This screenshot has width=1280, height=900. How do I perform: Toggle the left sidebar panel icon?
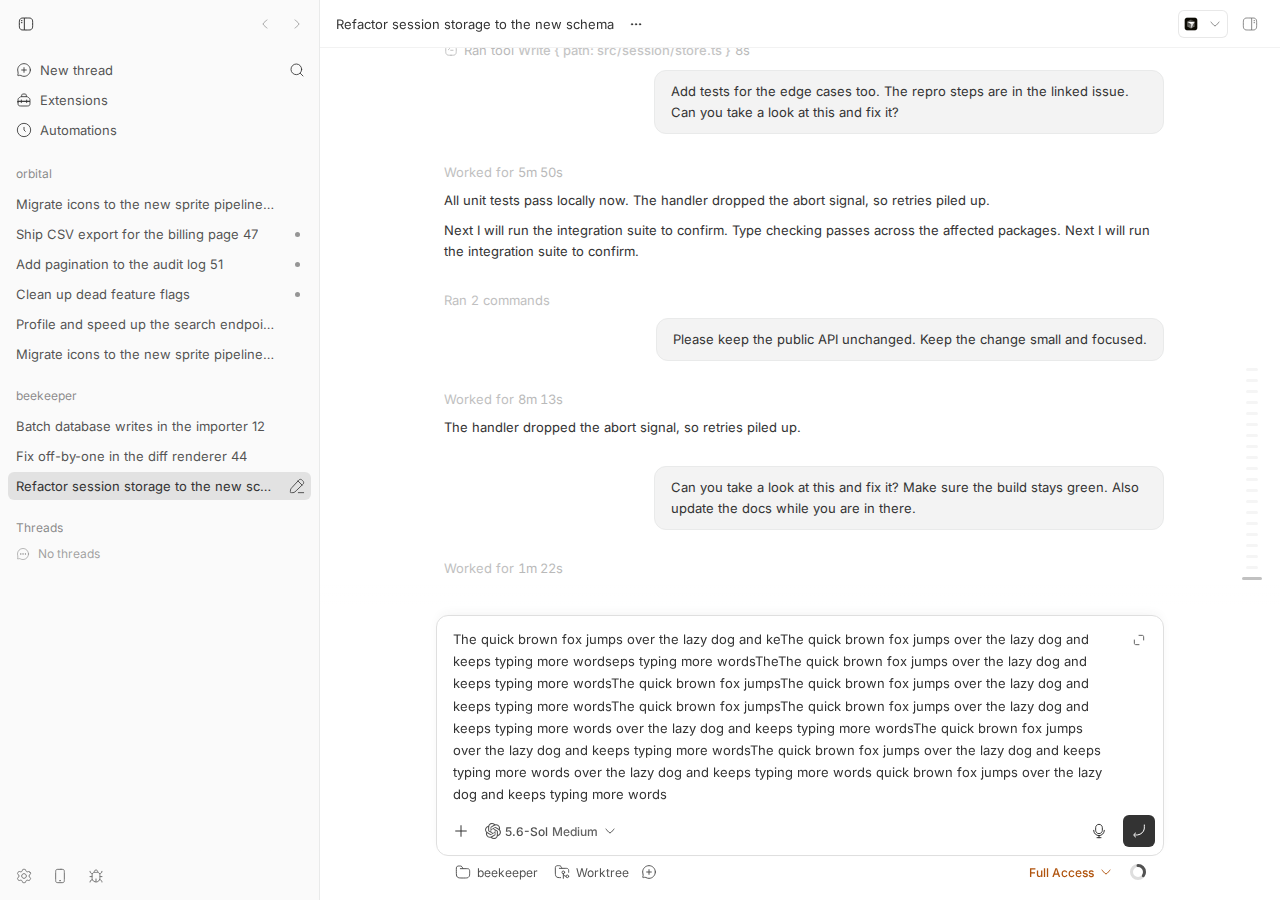pyautogui.click(x=26, y=24)
